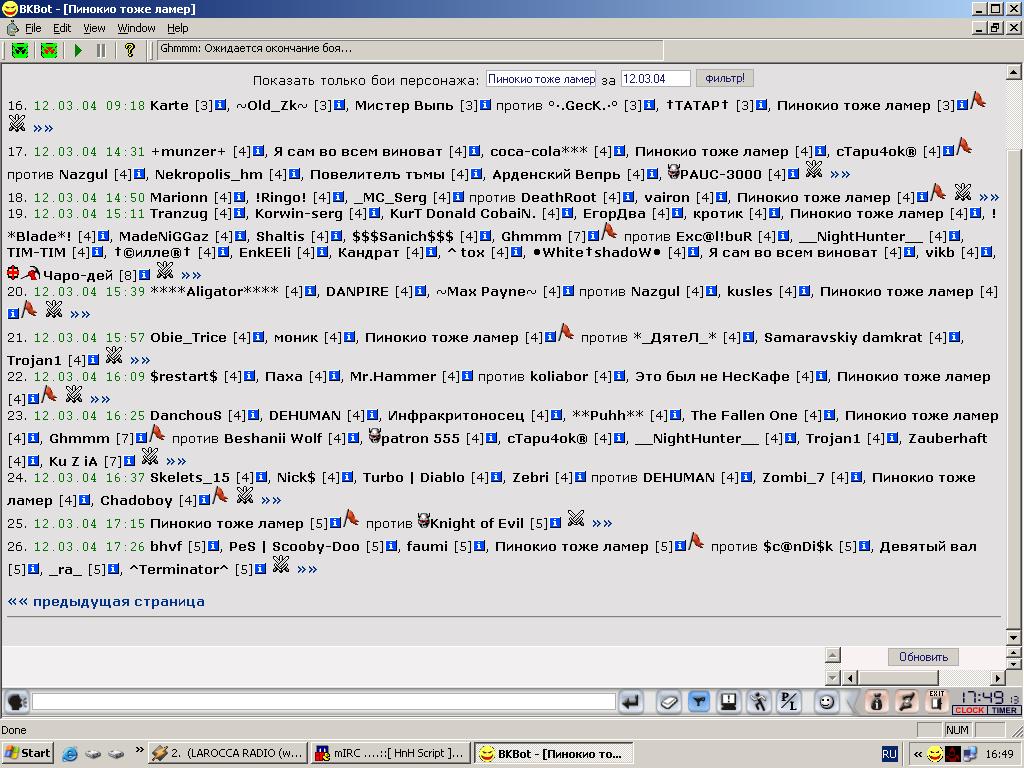Open the Windows Start menu
1024x768 pixels.
[27, 753]
